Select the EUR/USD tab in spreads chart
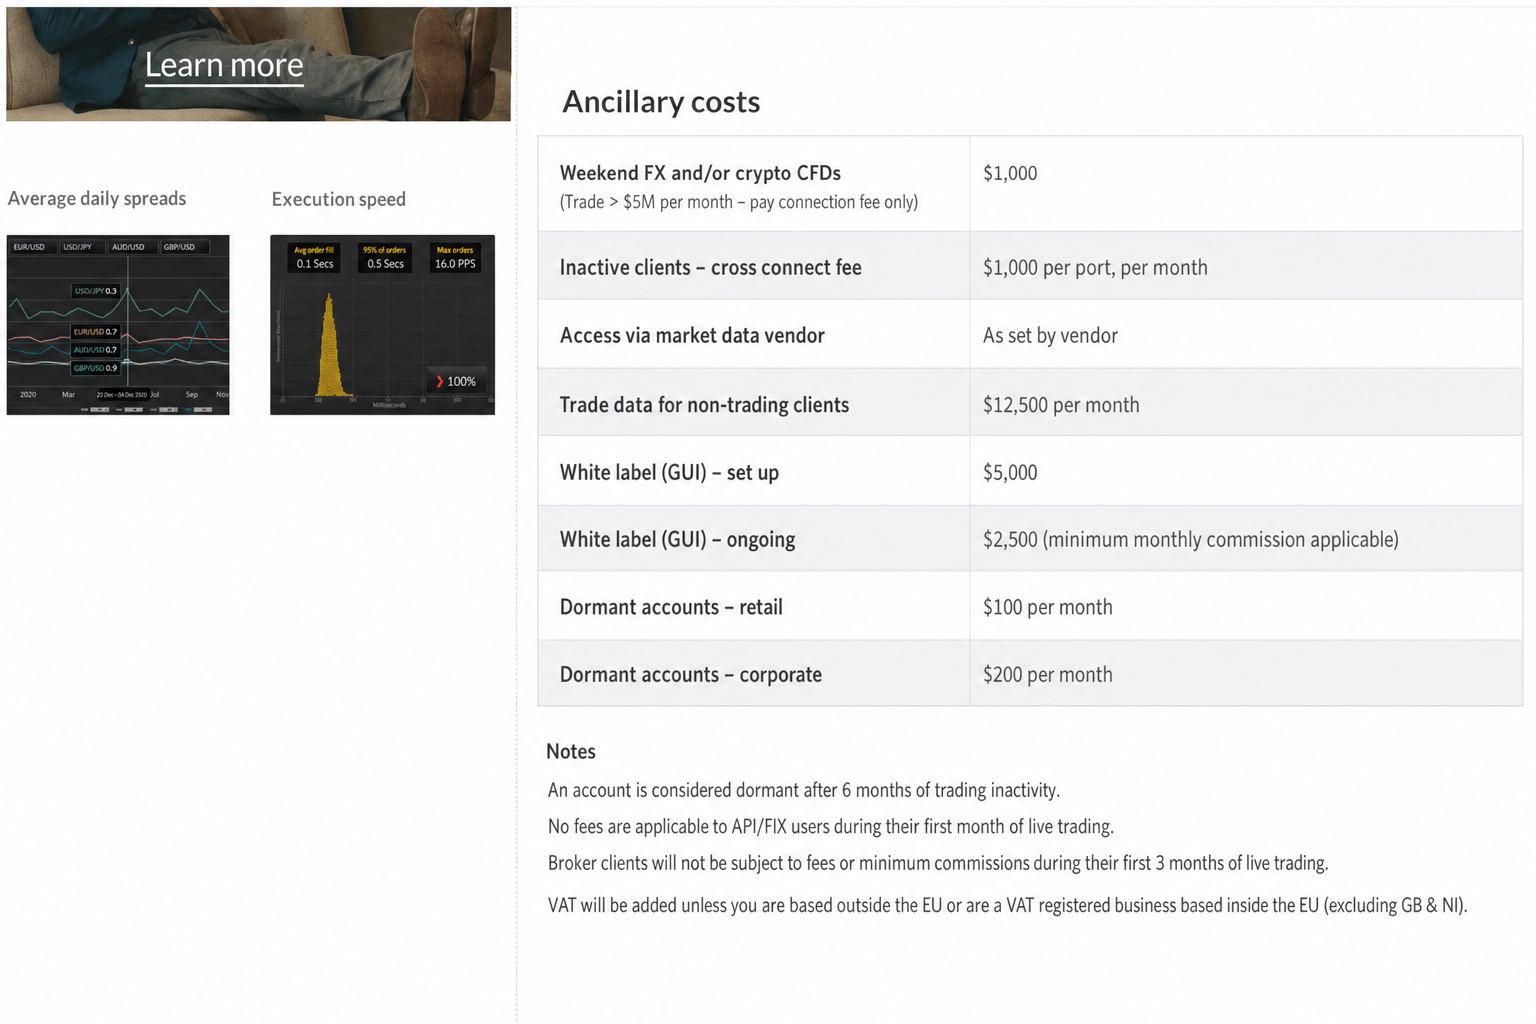Screen dimensions: 1536x1024 click(29, 247)
